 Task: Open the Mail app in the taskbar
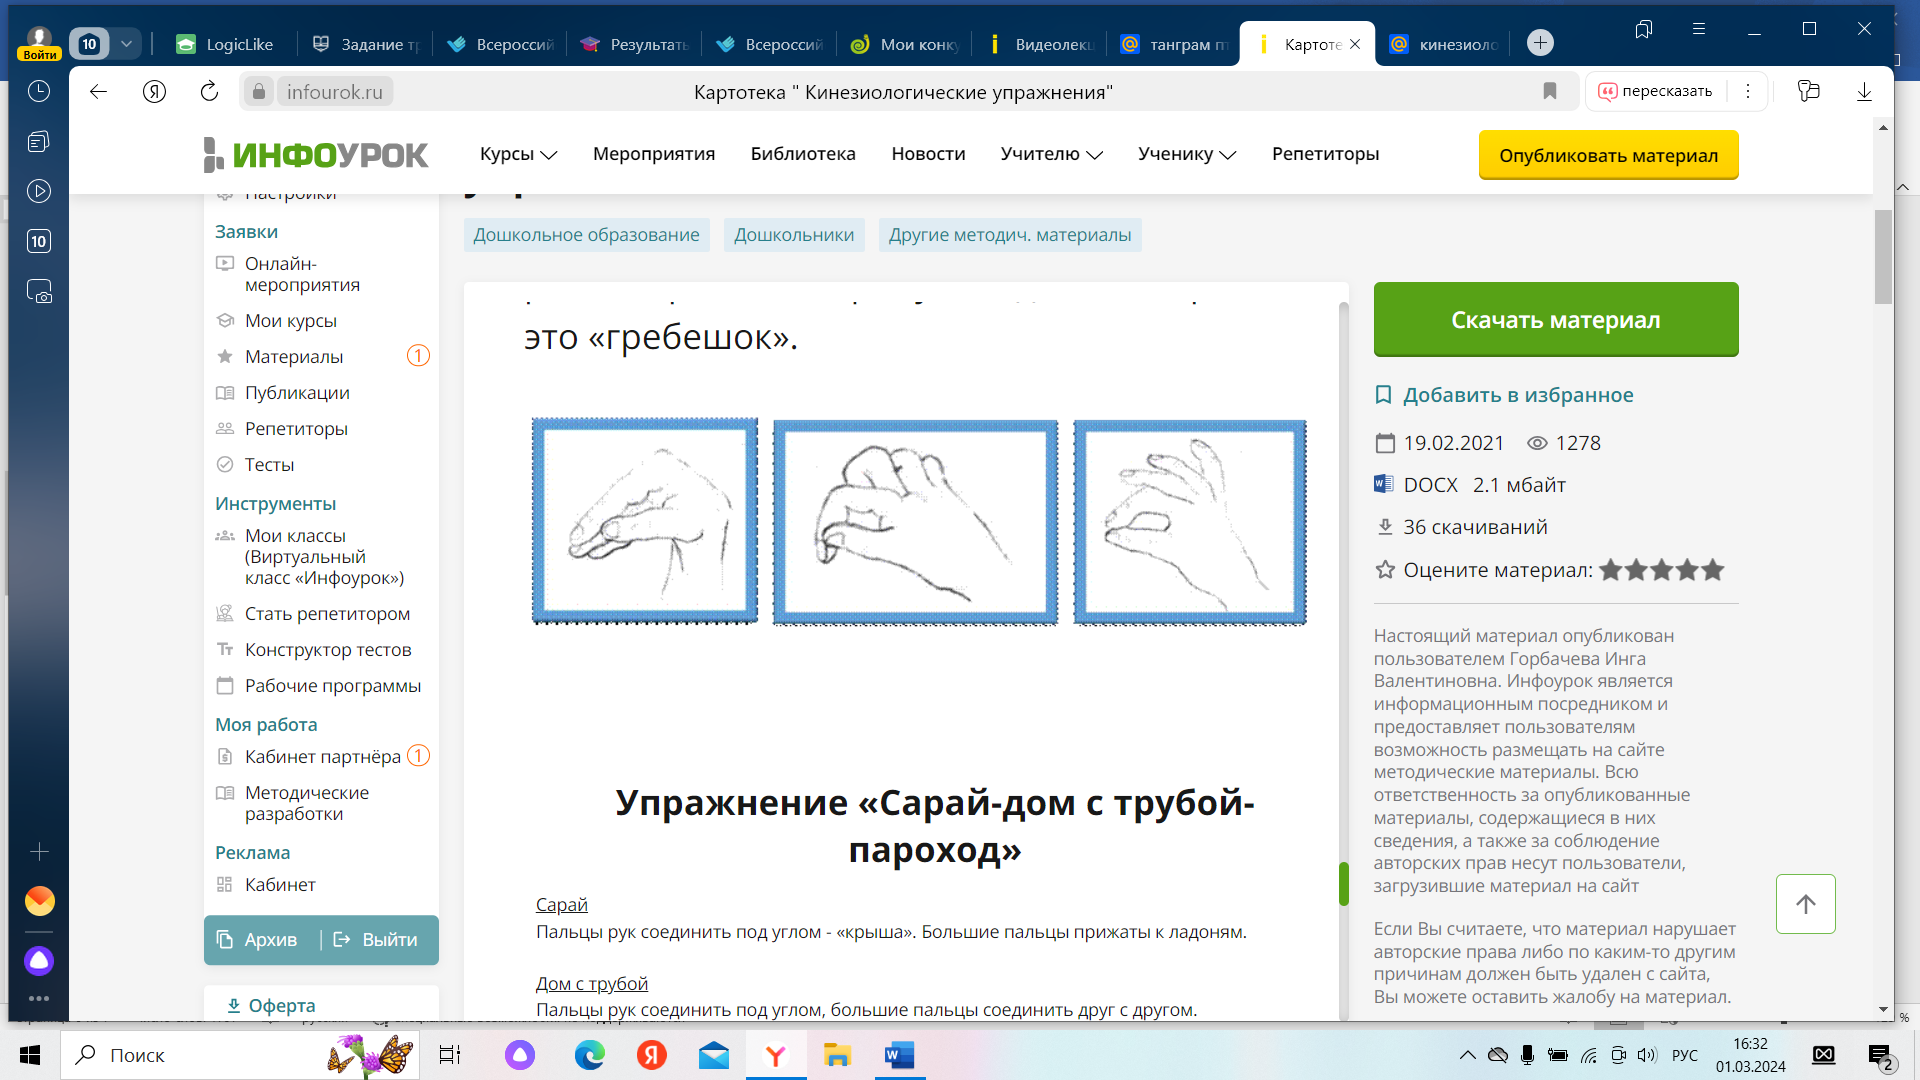pyautogui.click(x=714, y=1055)
